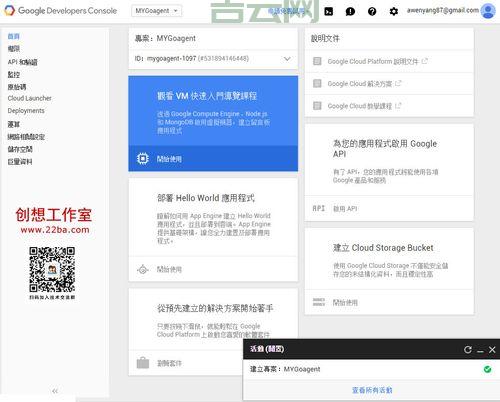Image resolution: width=500 pixels, height=402 pixels.
Task: Select the first sidebar item 首頁
Action: 14,36
